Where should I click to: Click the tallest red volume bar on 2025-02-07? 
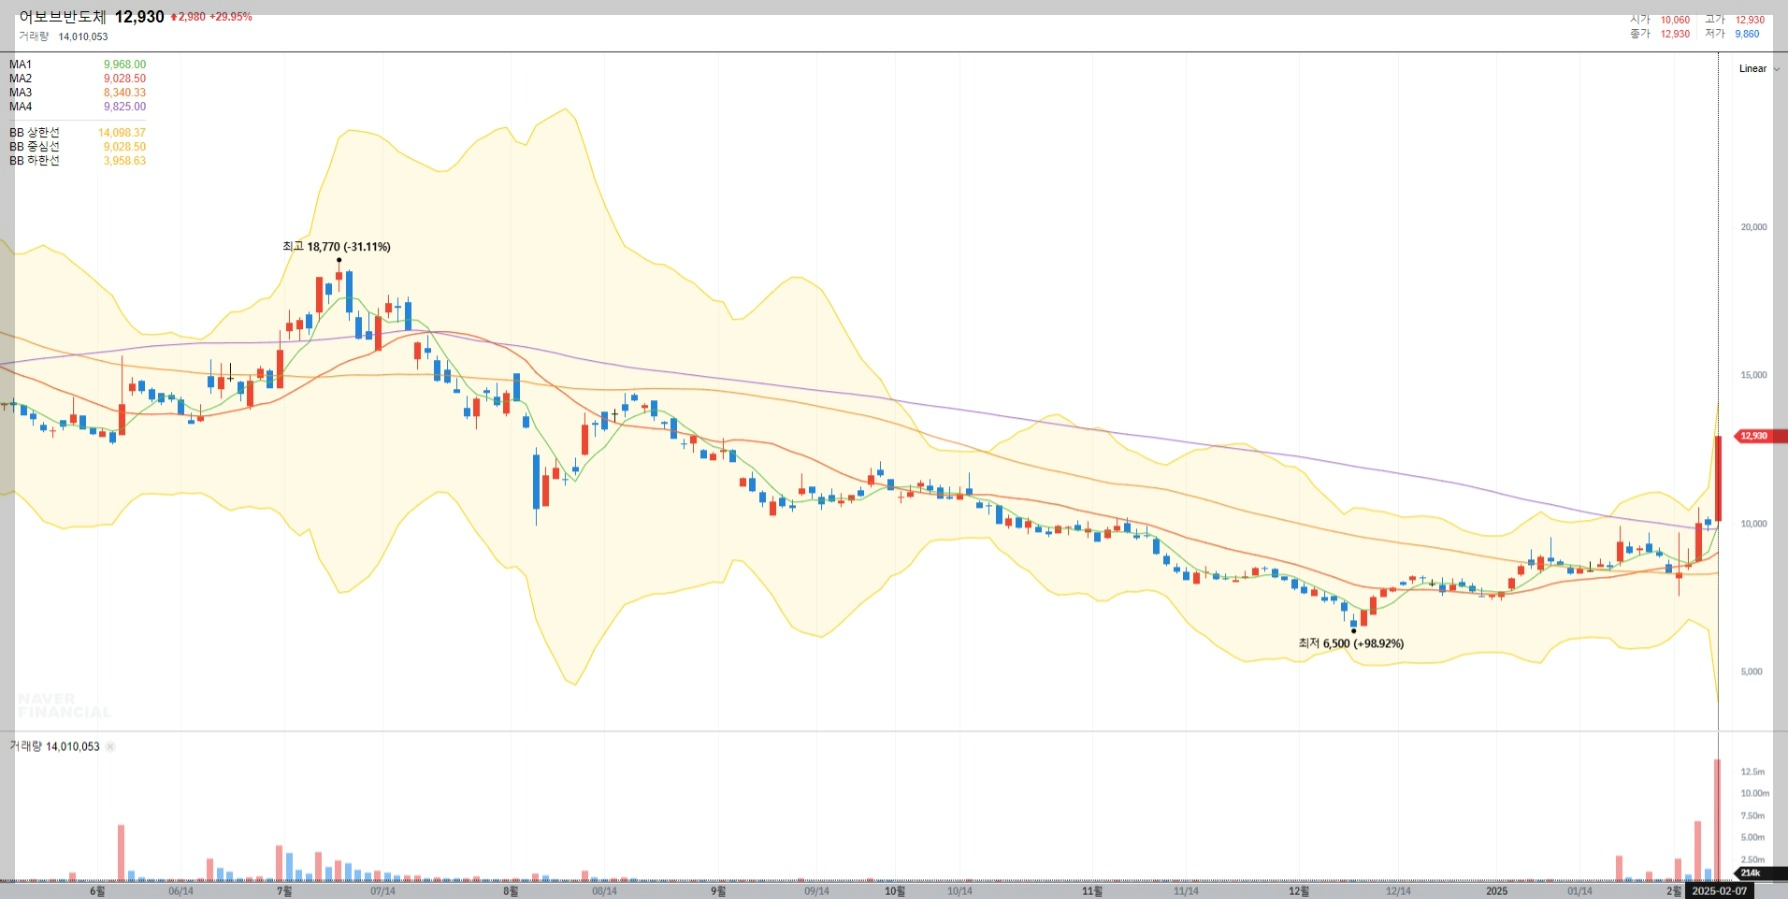1718,820
